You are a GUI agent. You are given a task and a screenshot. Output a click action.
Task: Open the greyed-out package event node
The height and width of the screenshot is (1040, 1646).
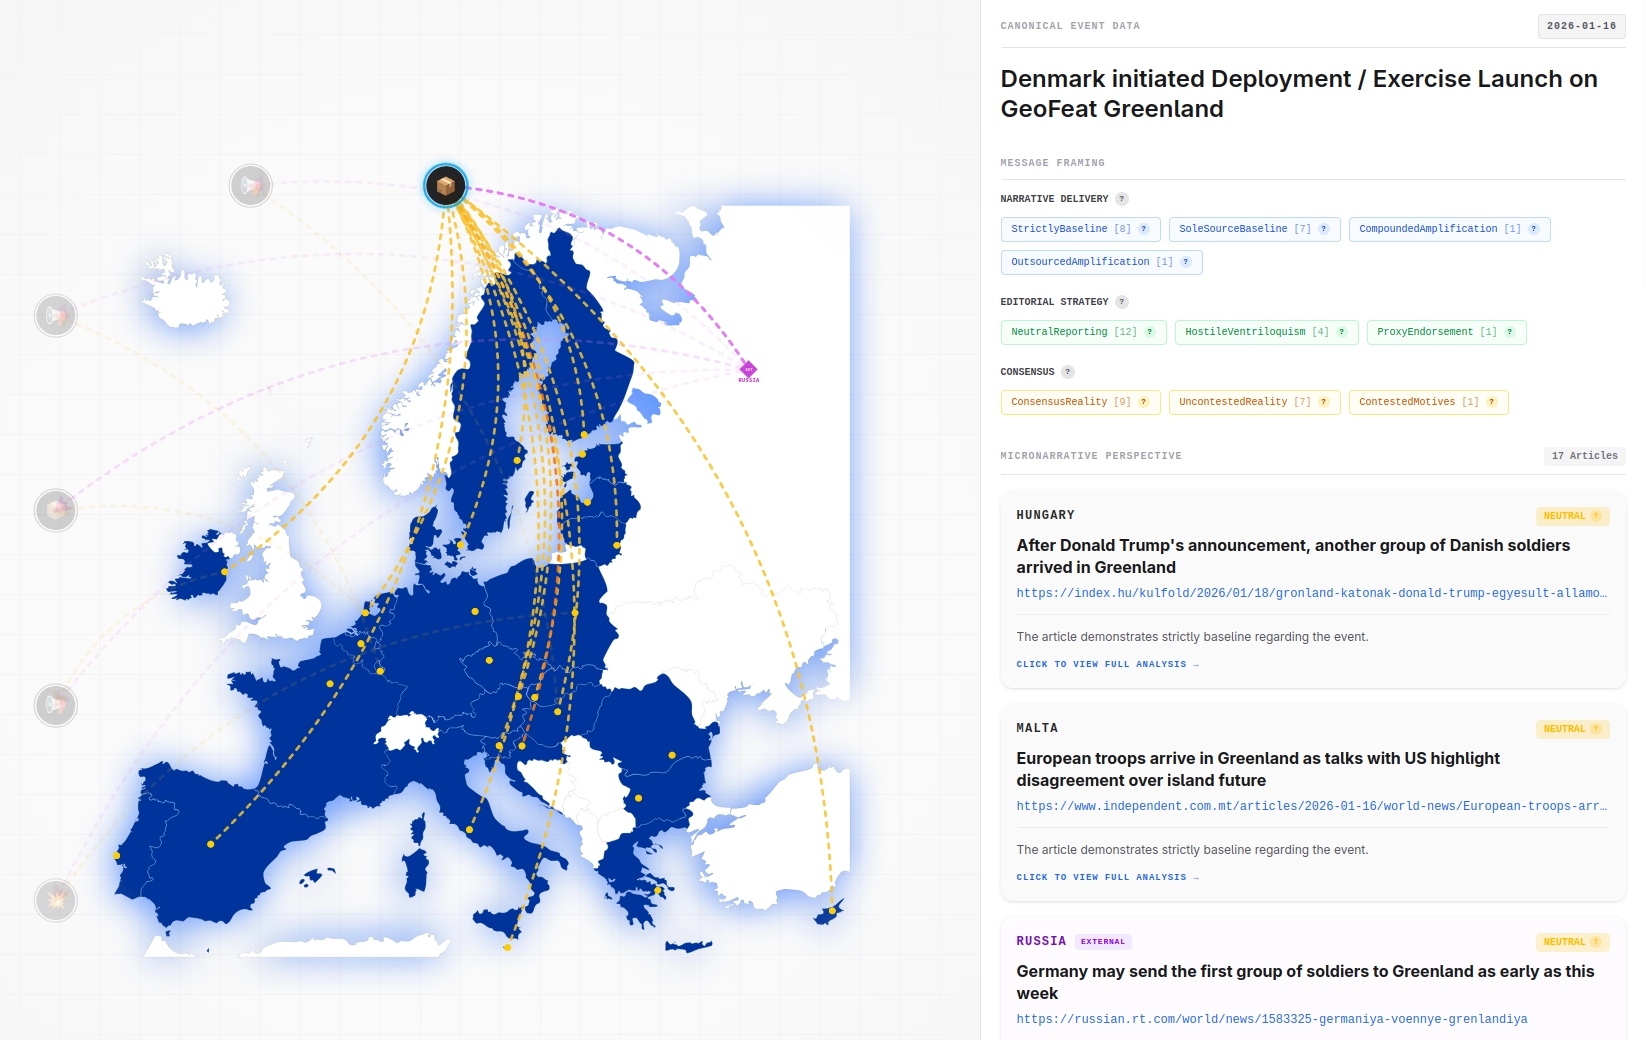coord(56,510)
